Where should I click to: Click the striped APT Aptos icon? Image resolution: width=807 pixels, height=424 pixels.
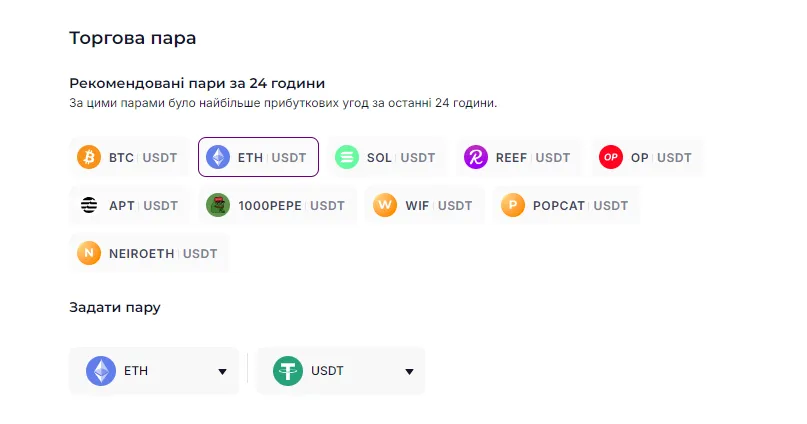(89, 206)
